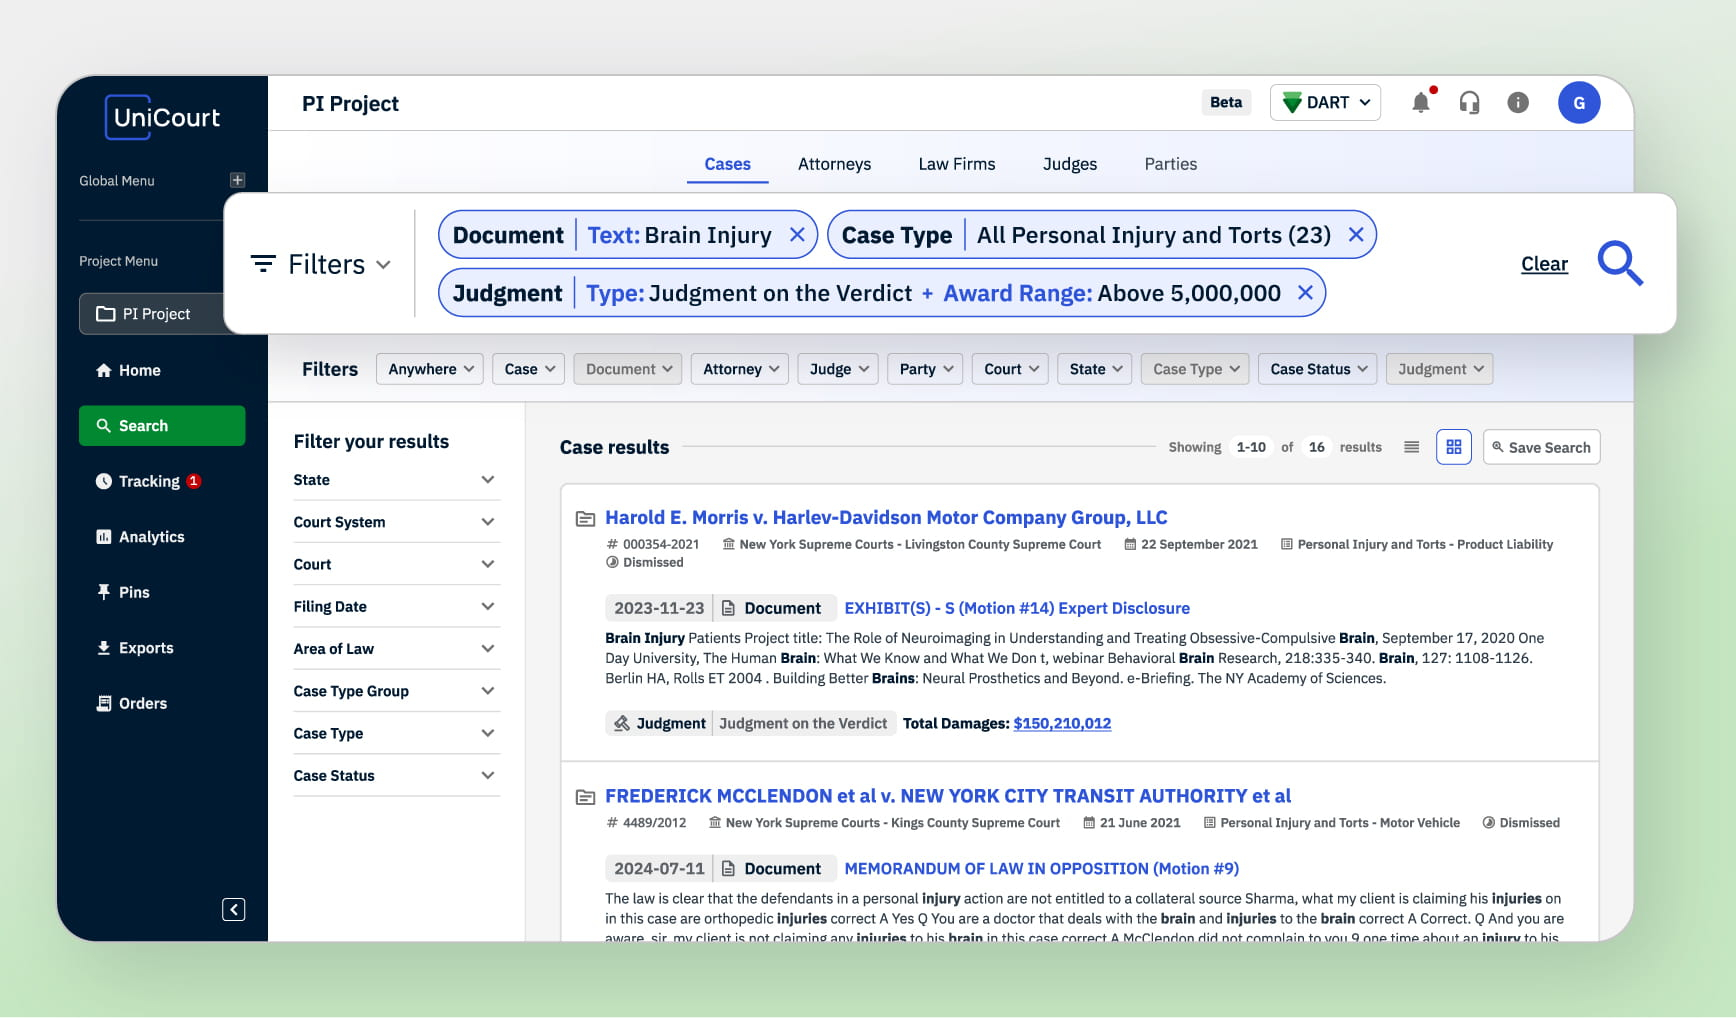Switch to grid view layout

[1453, 447]
